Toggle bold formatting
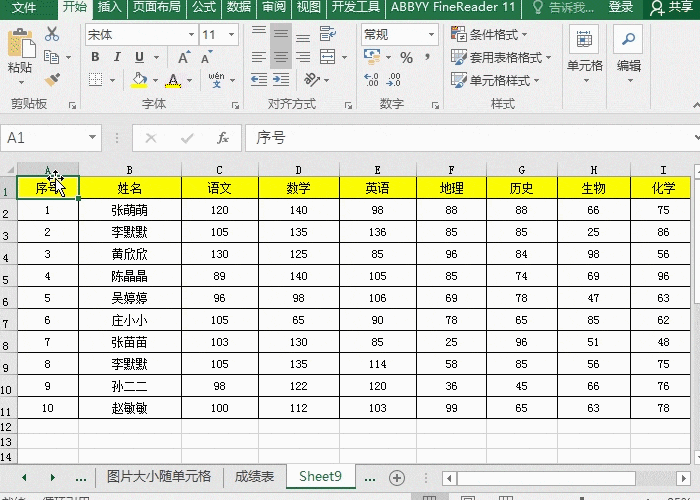 pyautogui.click(x=95, y=57)
